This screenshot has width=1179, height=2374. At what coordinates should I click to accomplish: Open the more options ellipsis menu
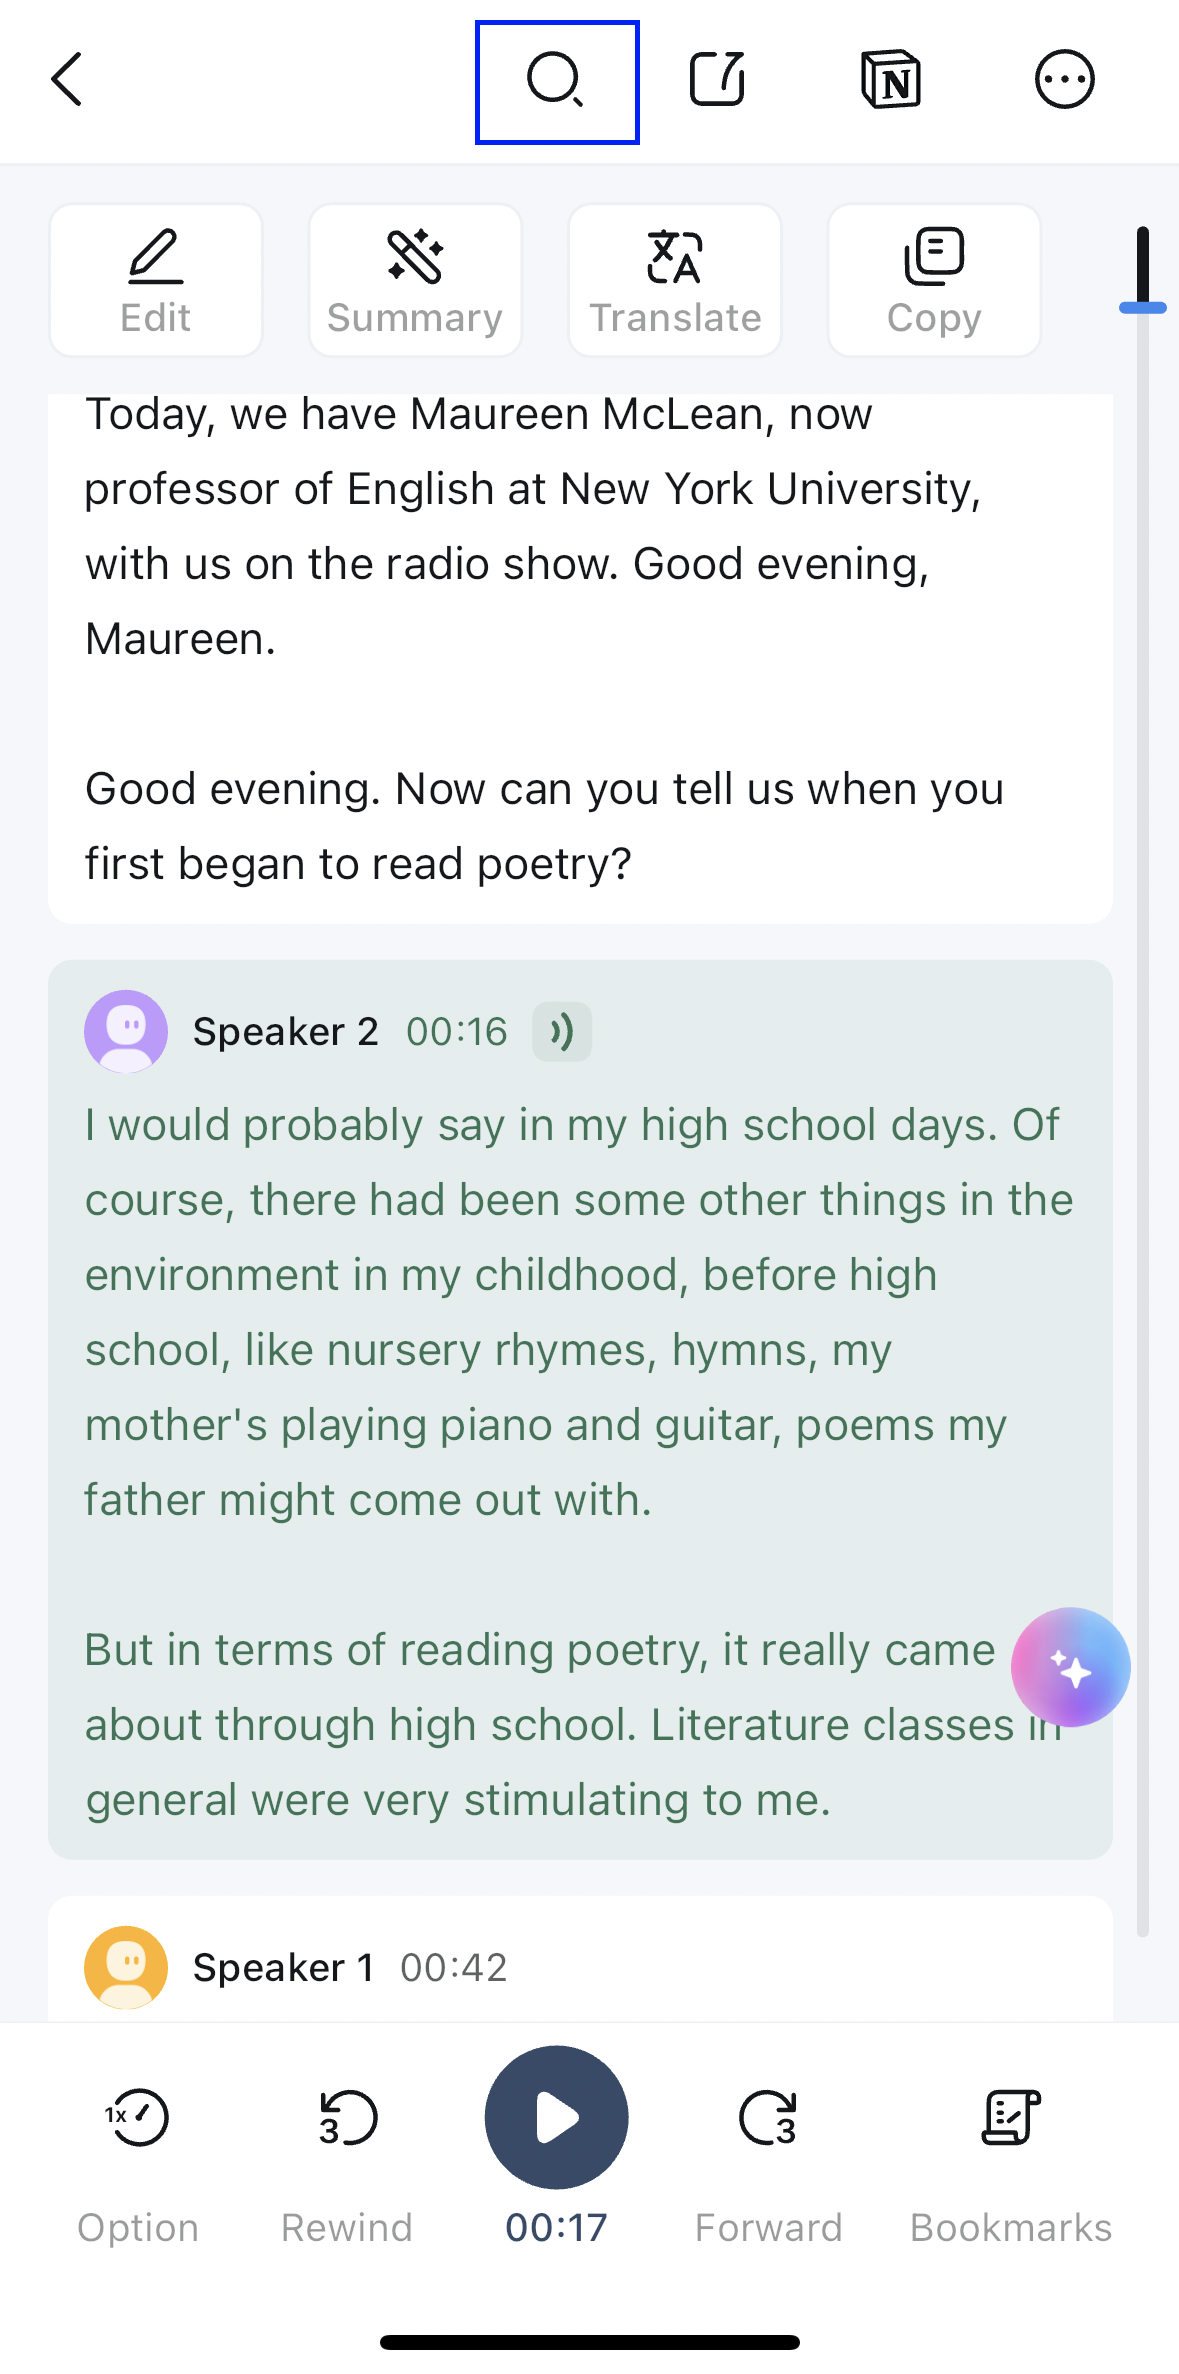point(1064,80)
